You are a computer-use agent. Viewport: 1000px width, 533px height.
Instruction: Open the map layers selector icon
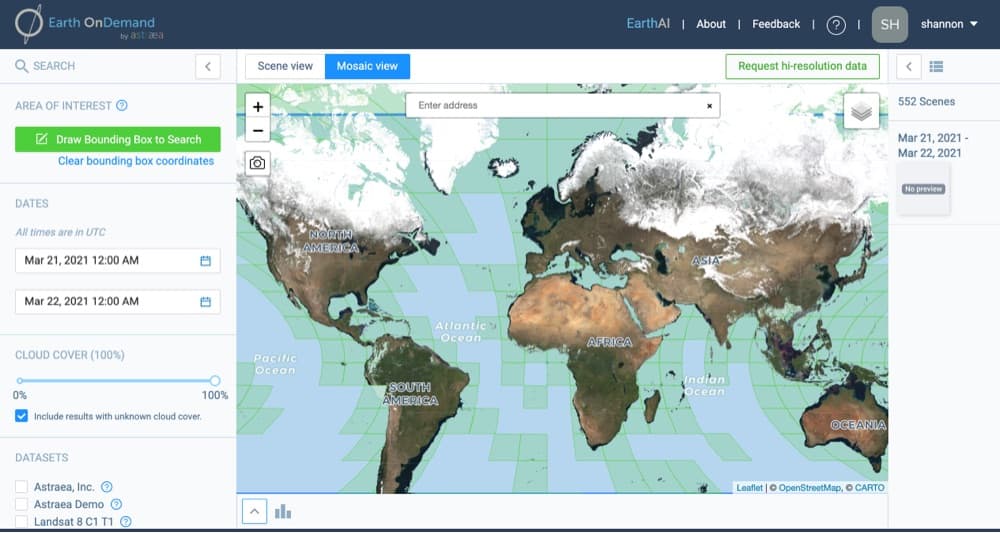861,112
